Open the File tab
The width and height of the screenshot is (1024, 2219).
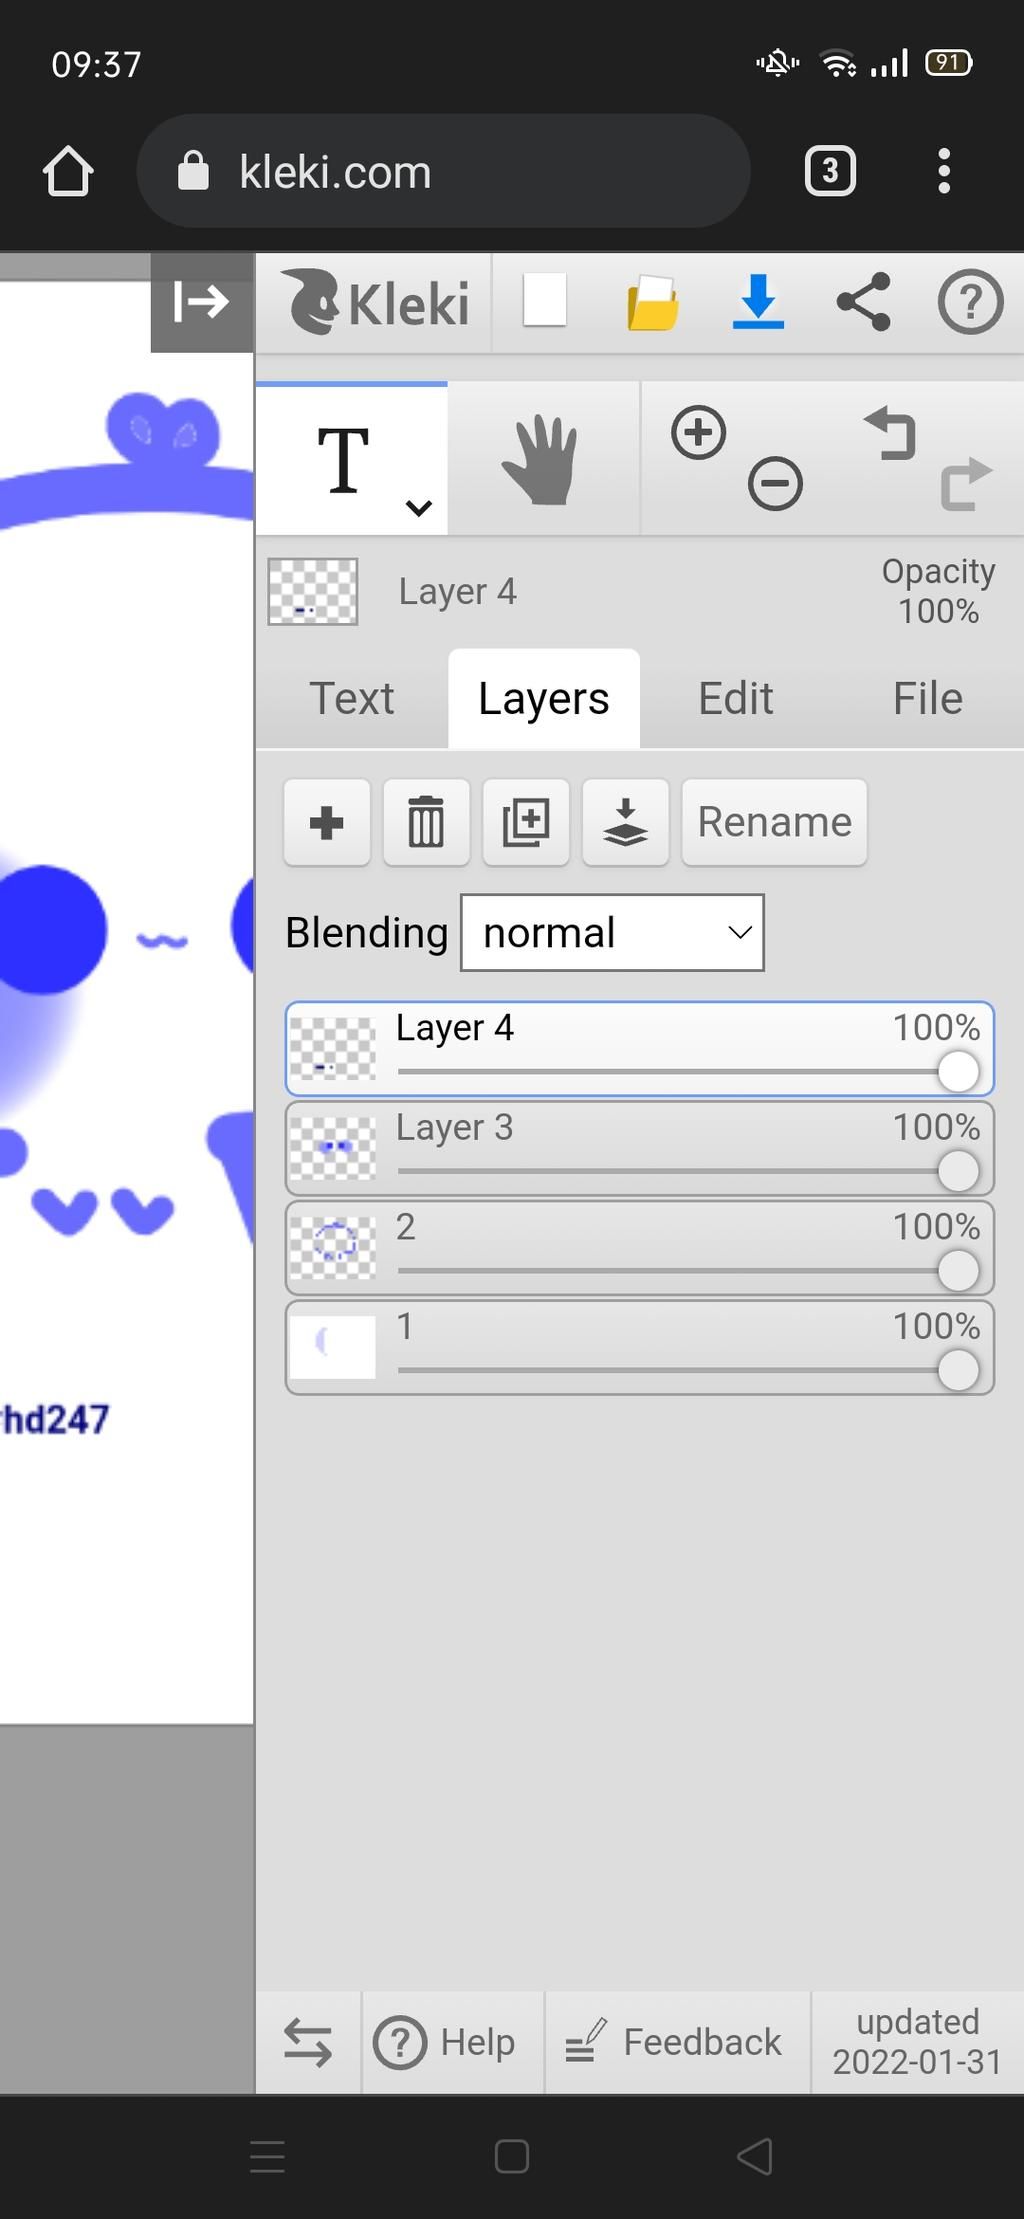tap(927, 698)
